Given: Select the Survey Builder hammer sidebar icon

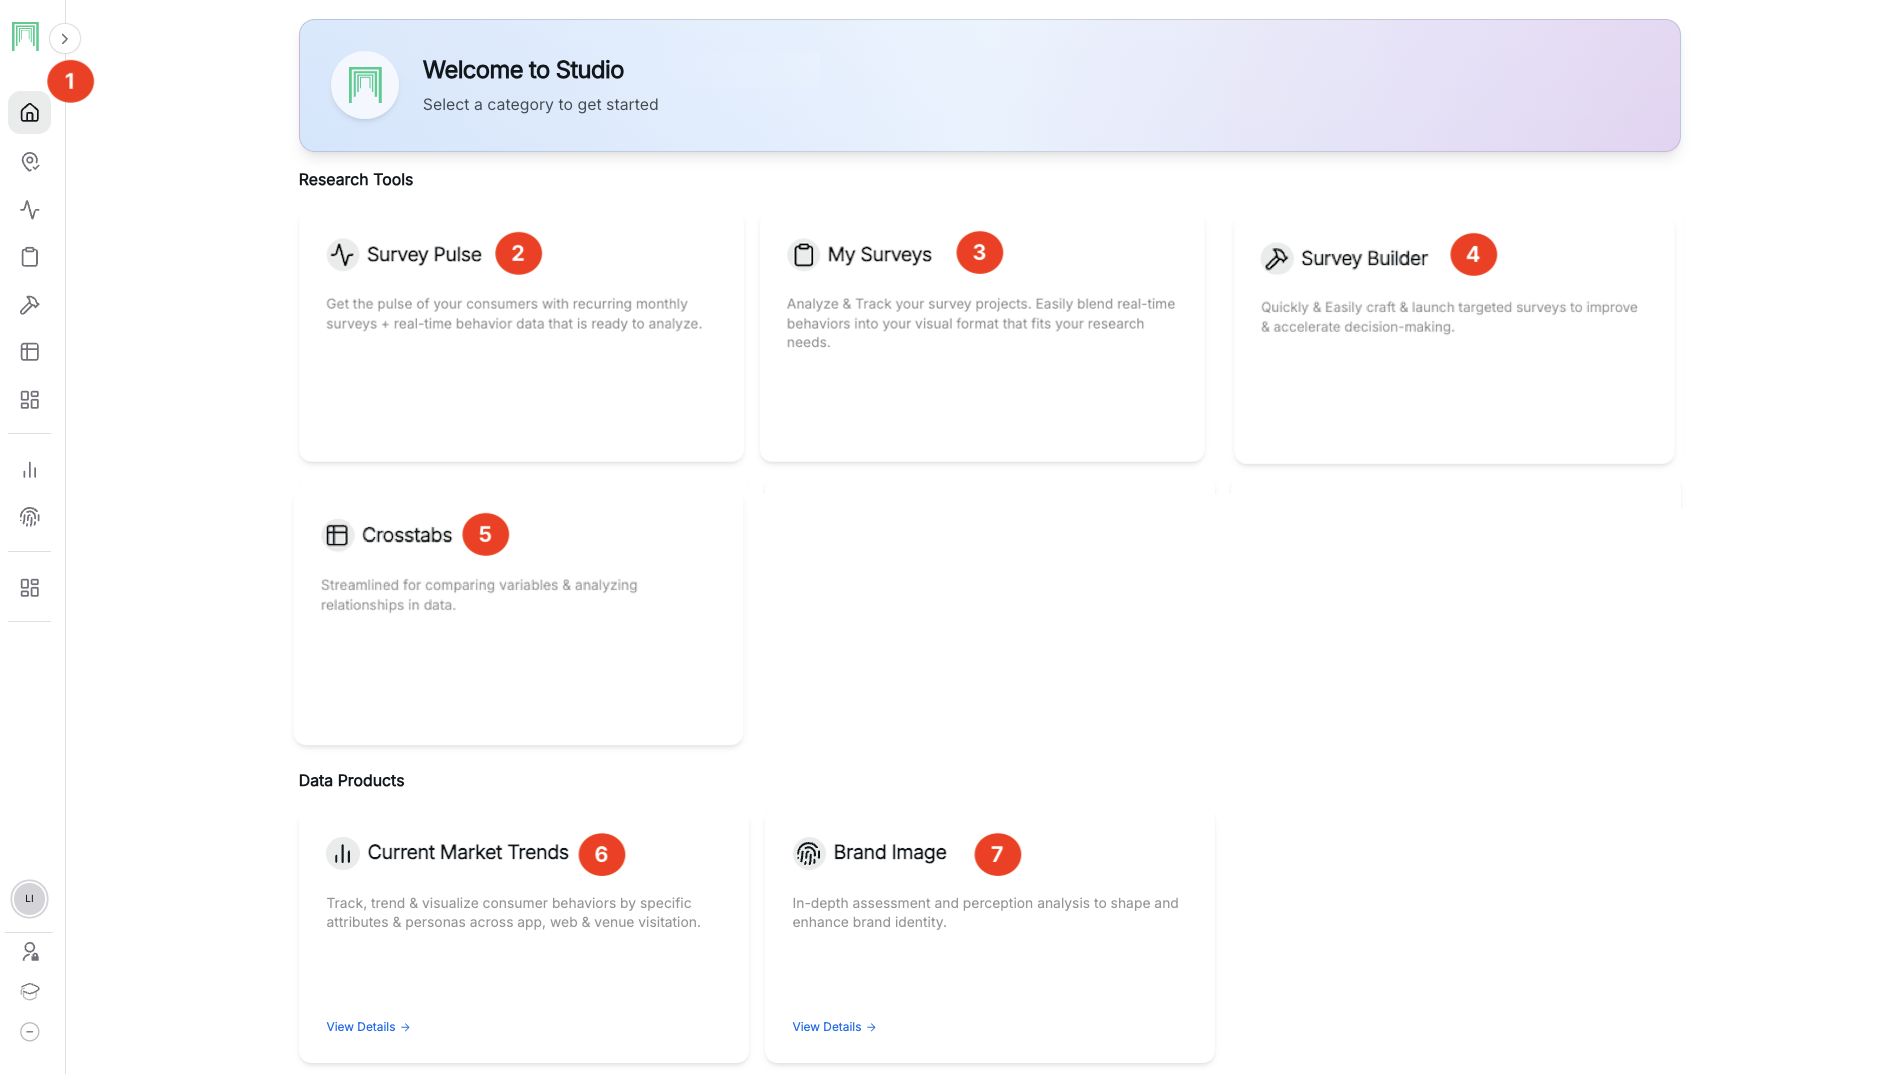Looking at the screenshot, I should (30, 305).
